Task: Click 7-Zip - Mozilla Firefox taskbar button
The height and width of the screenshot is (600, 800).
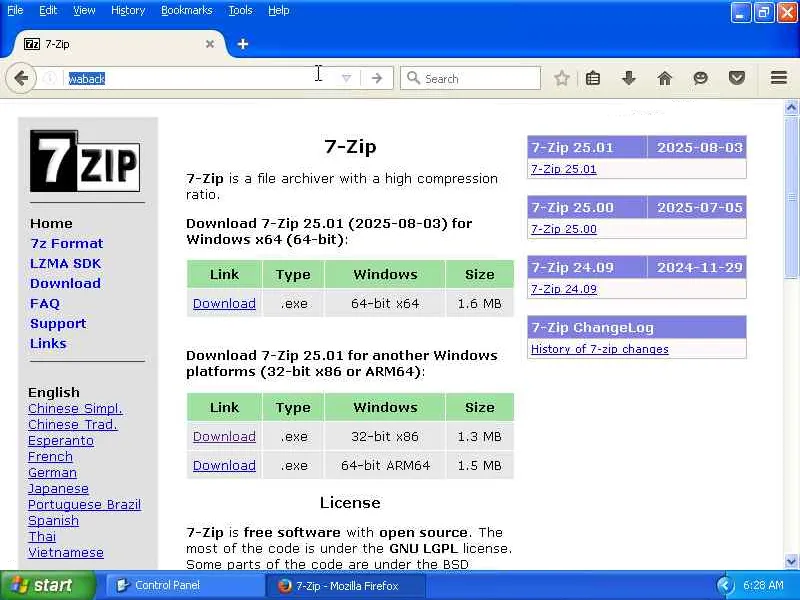Action: point(346,586)
